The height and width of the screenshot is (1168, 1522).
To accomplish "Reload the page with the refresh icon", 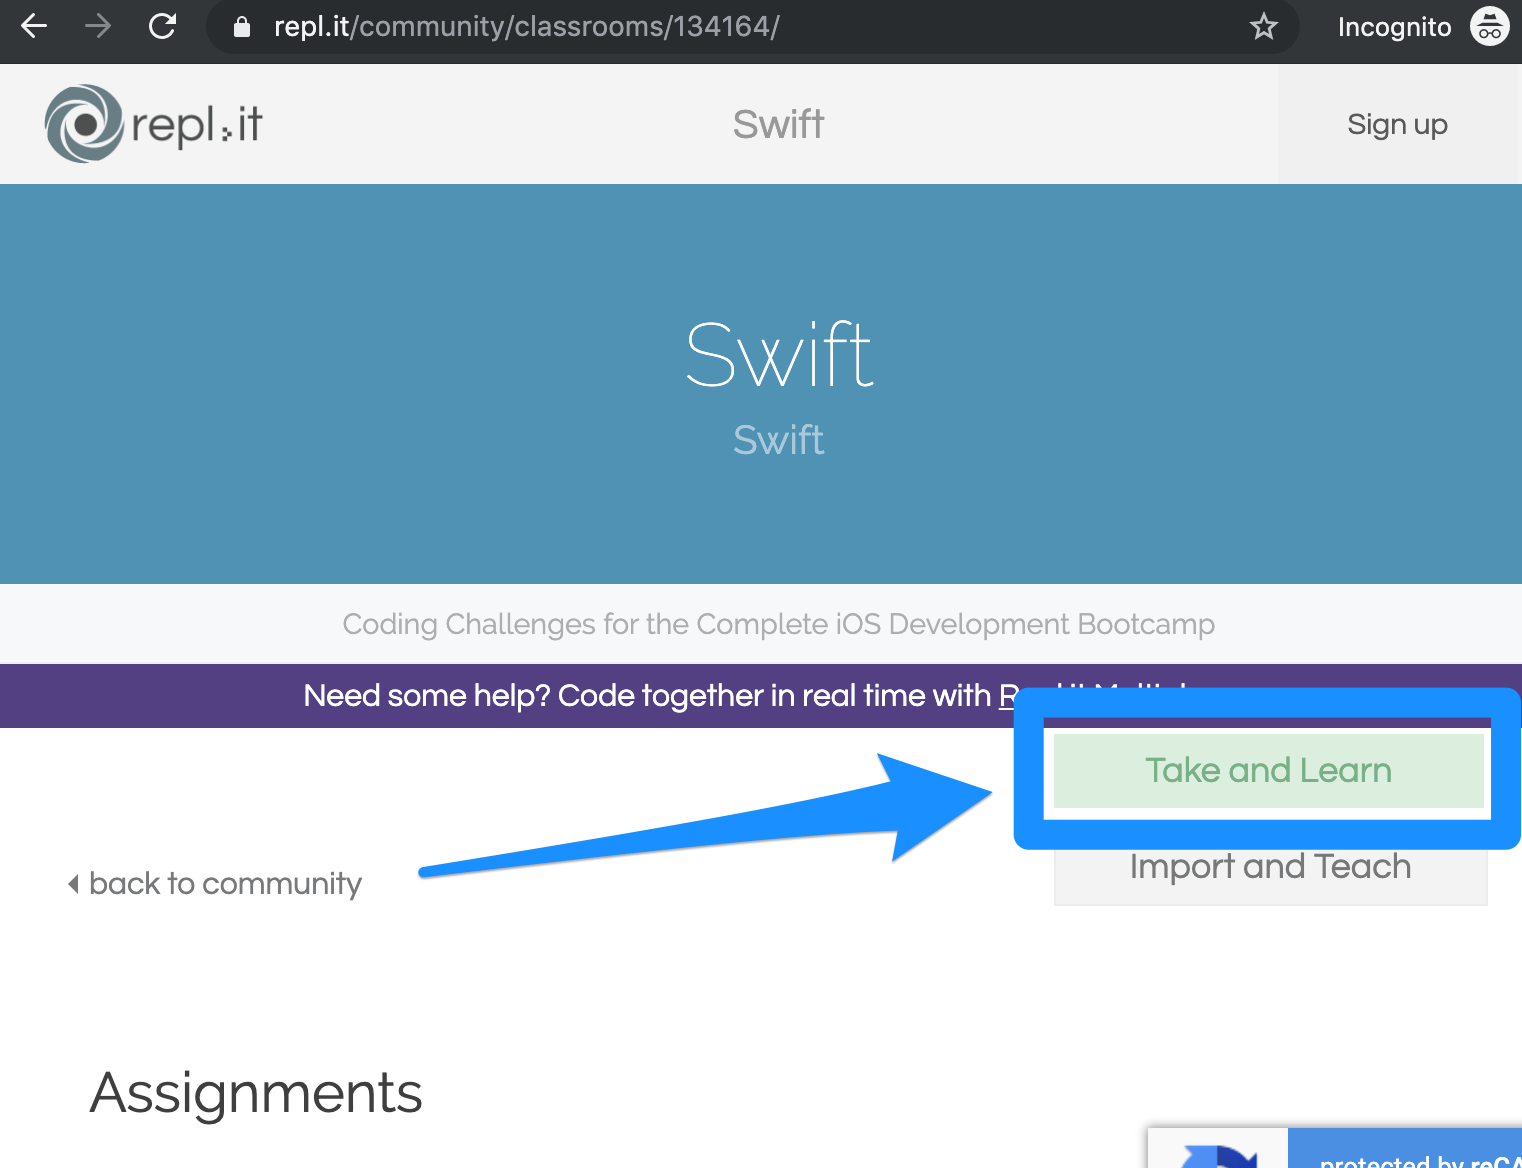I will tap(162, 26).
